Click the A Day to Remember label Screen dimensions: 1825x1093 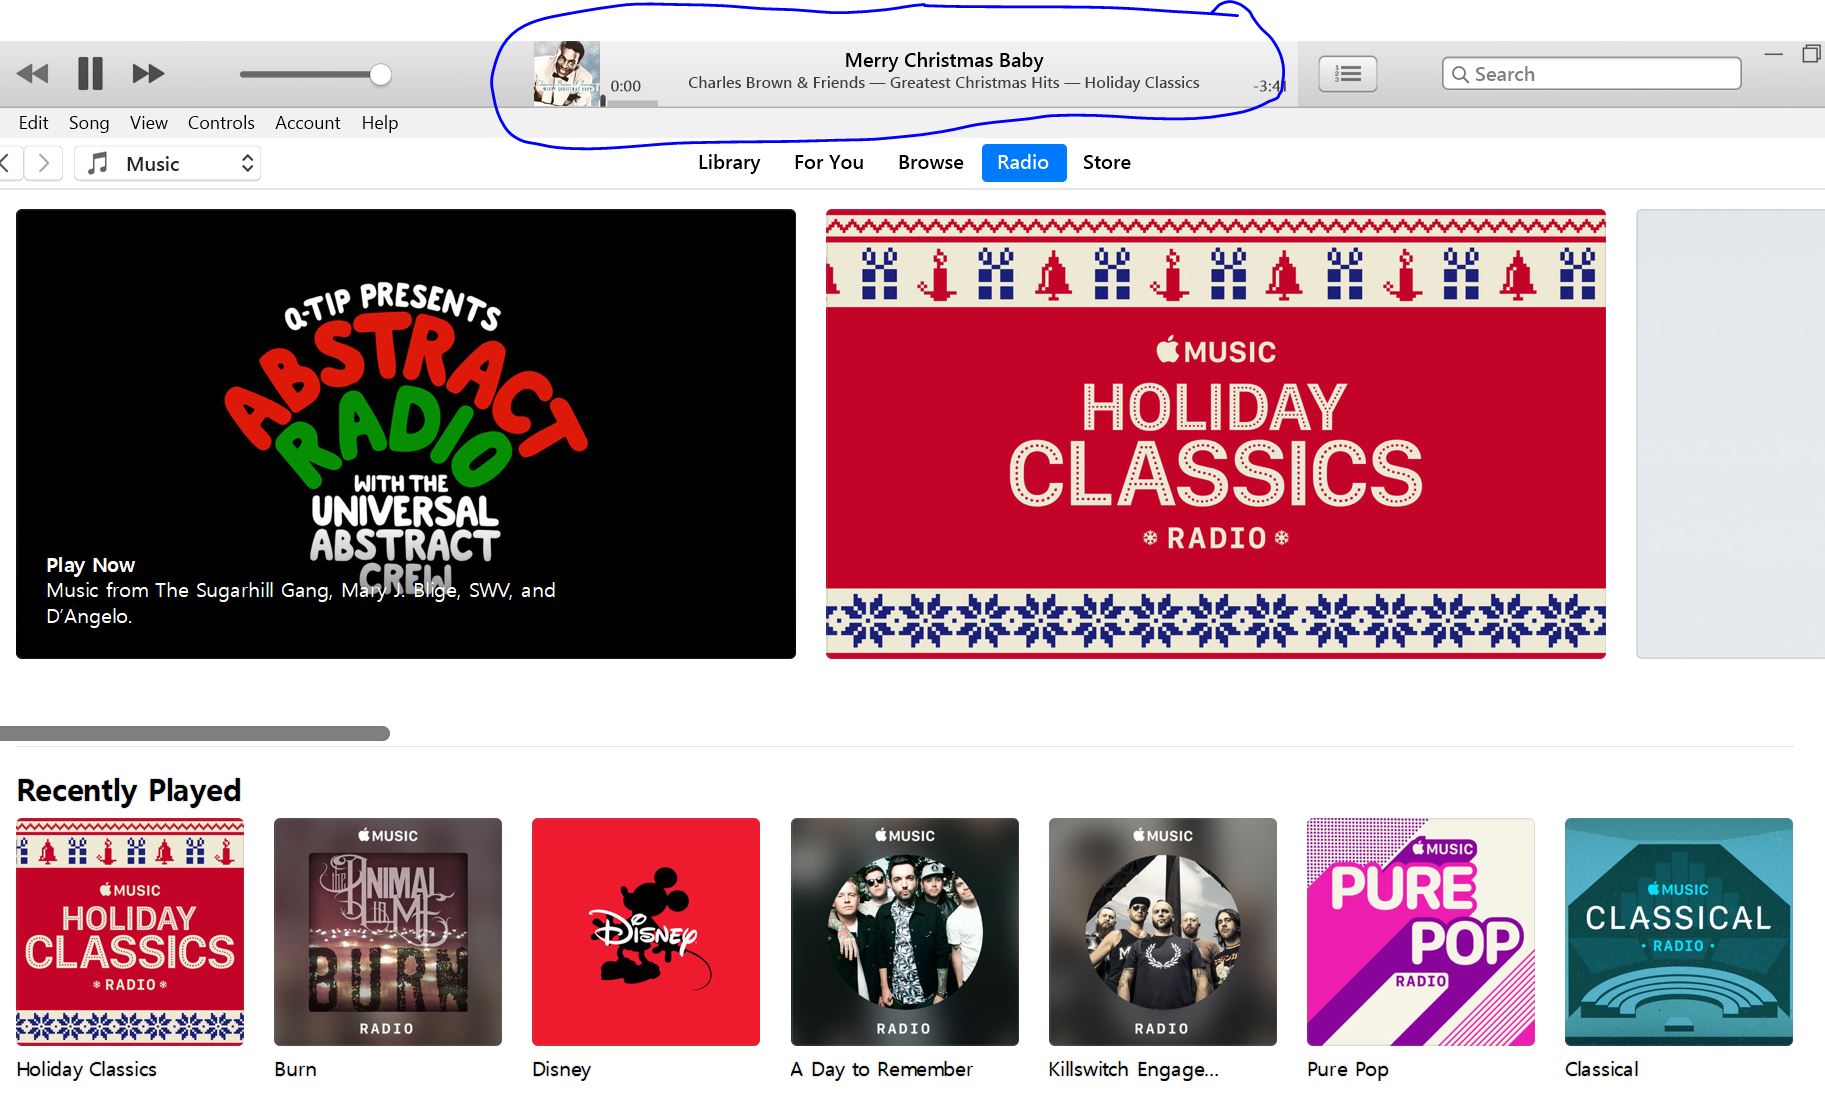tap(882, 1069)
